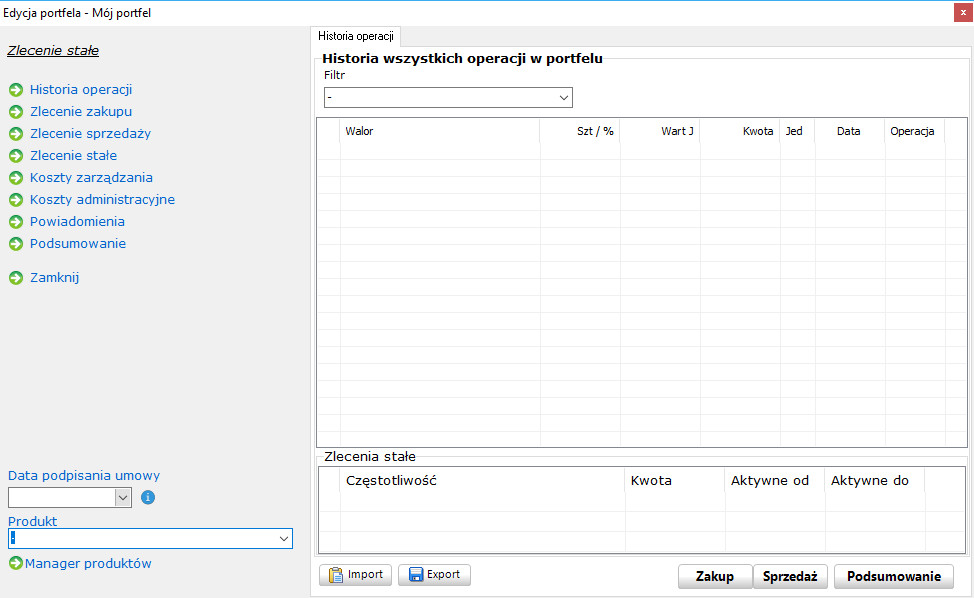Click the green arrow icon beside Manager produktów
The height and width of the screenshot is (598, 974).
coord(15,564)
